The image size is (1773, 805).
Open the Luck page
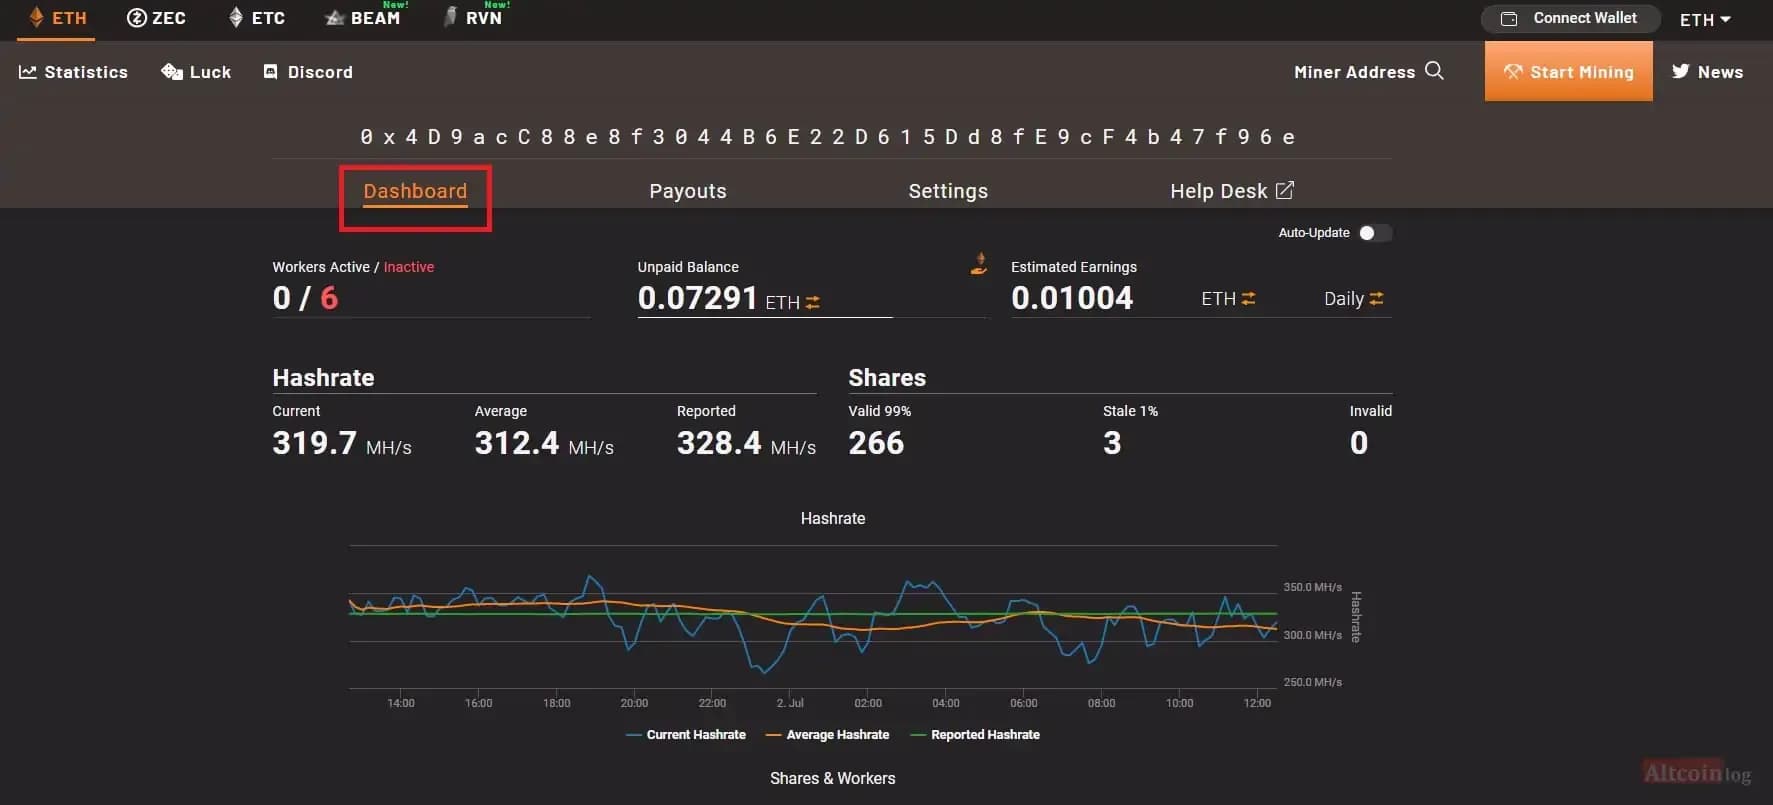(196, 72)
